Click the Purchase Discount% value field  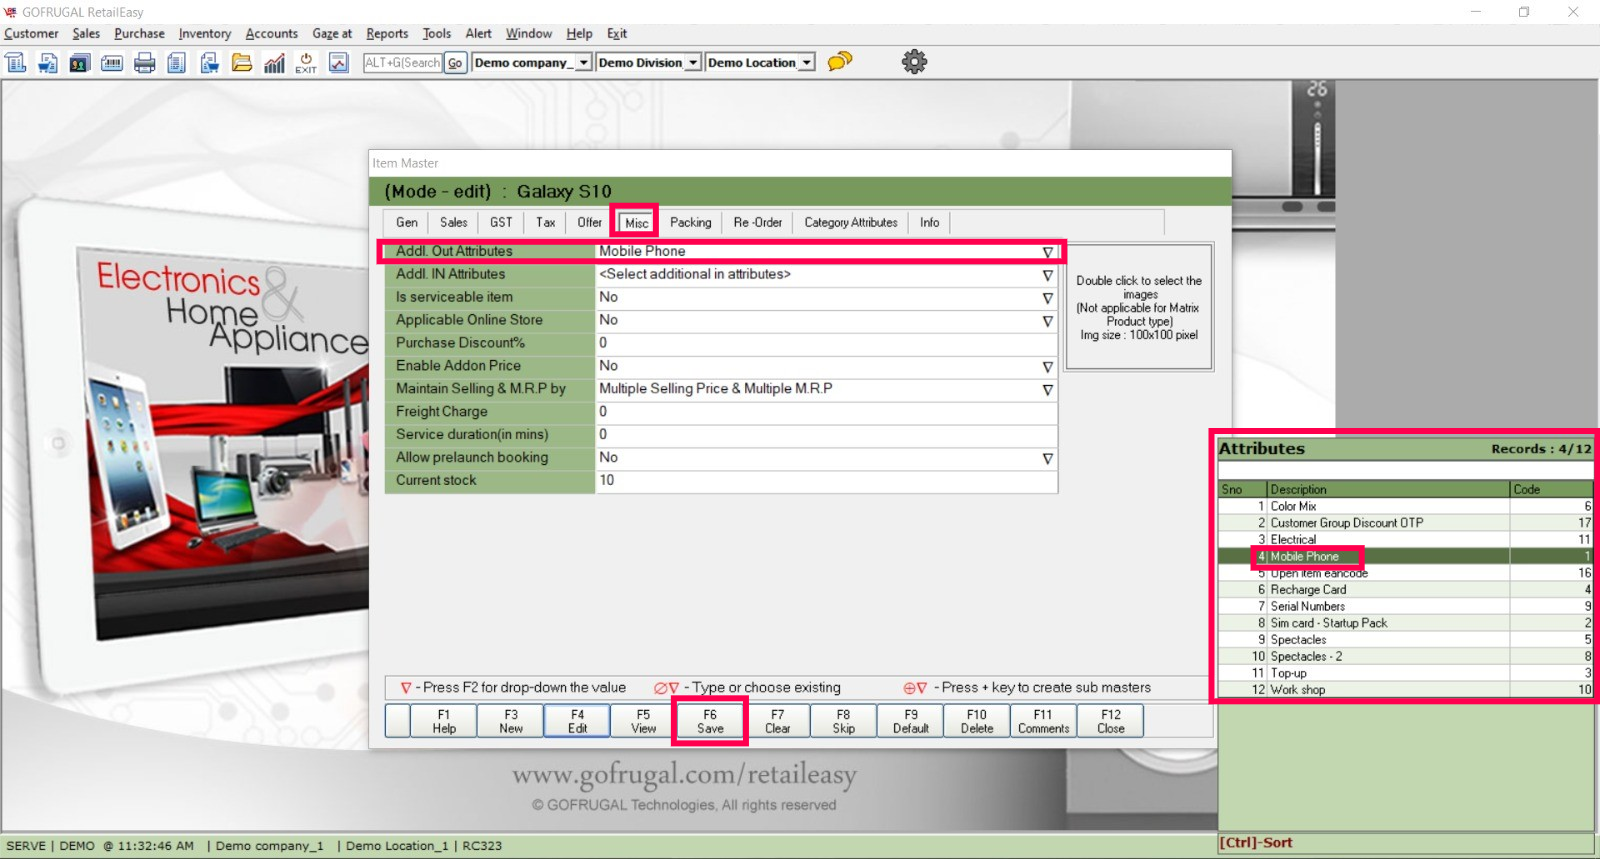click(826, 343)
